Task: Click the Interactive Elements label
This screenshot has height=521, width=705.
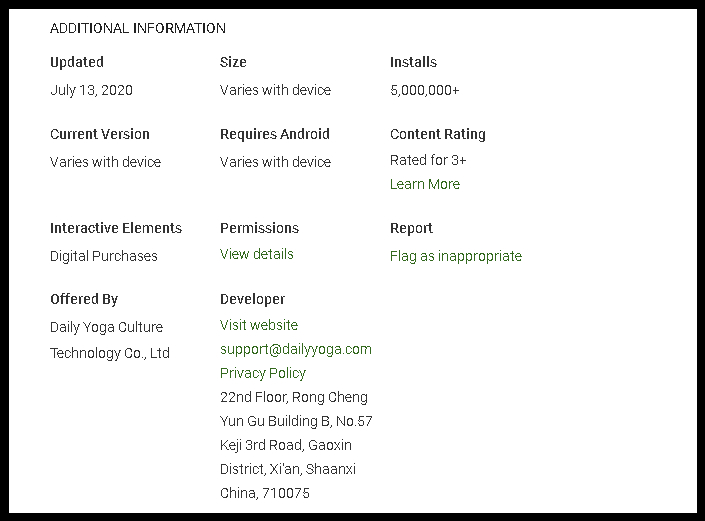Action: [x=116, y=228]
